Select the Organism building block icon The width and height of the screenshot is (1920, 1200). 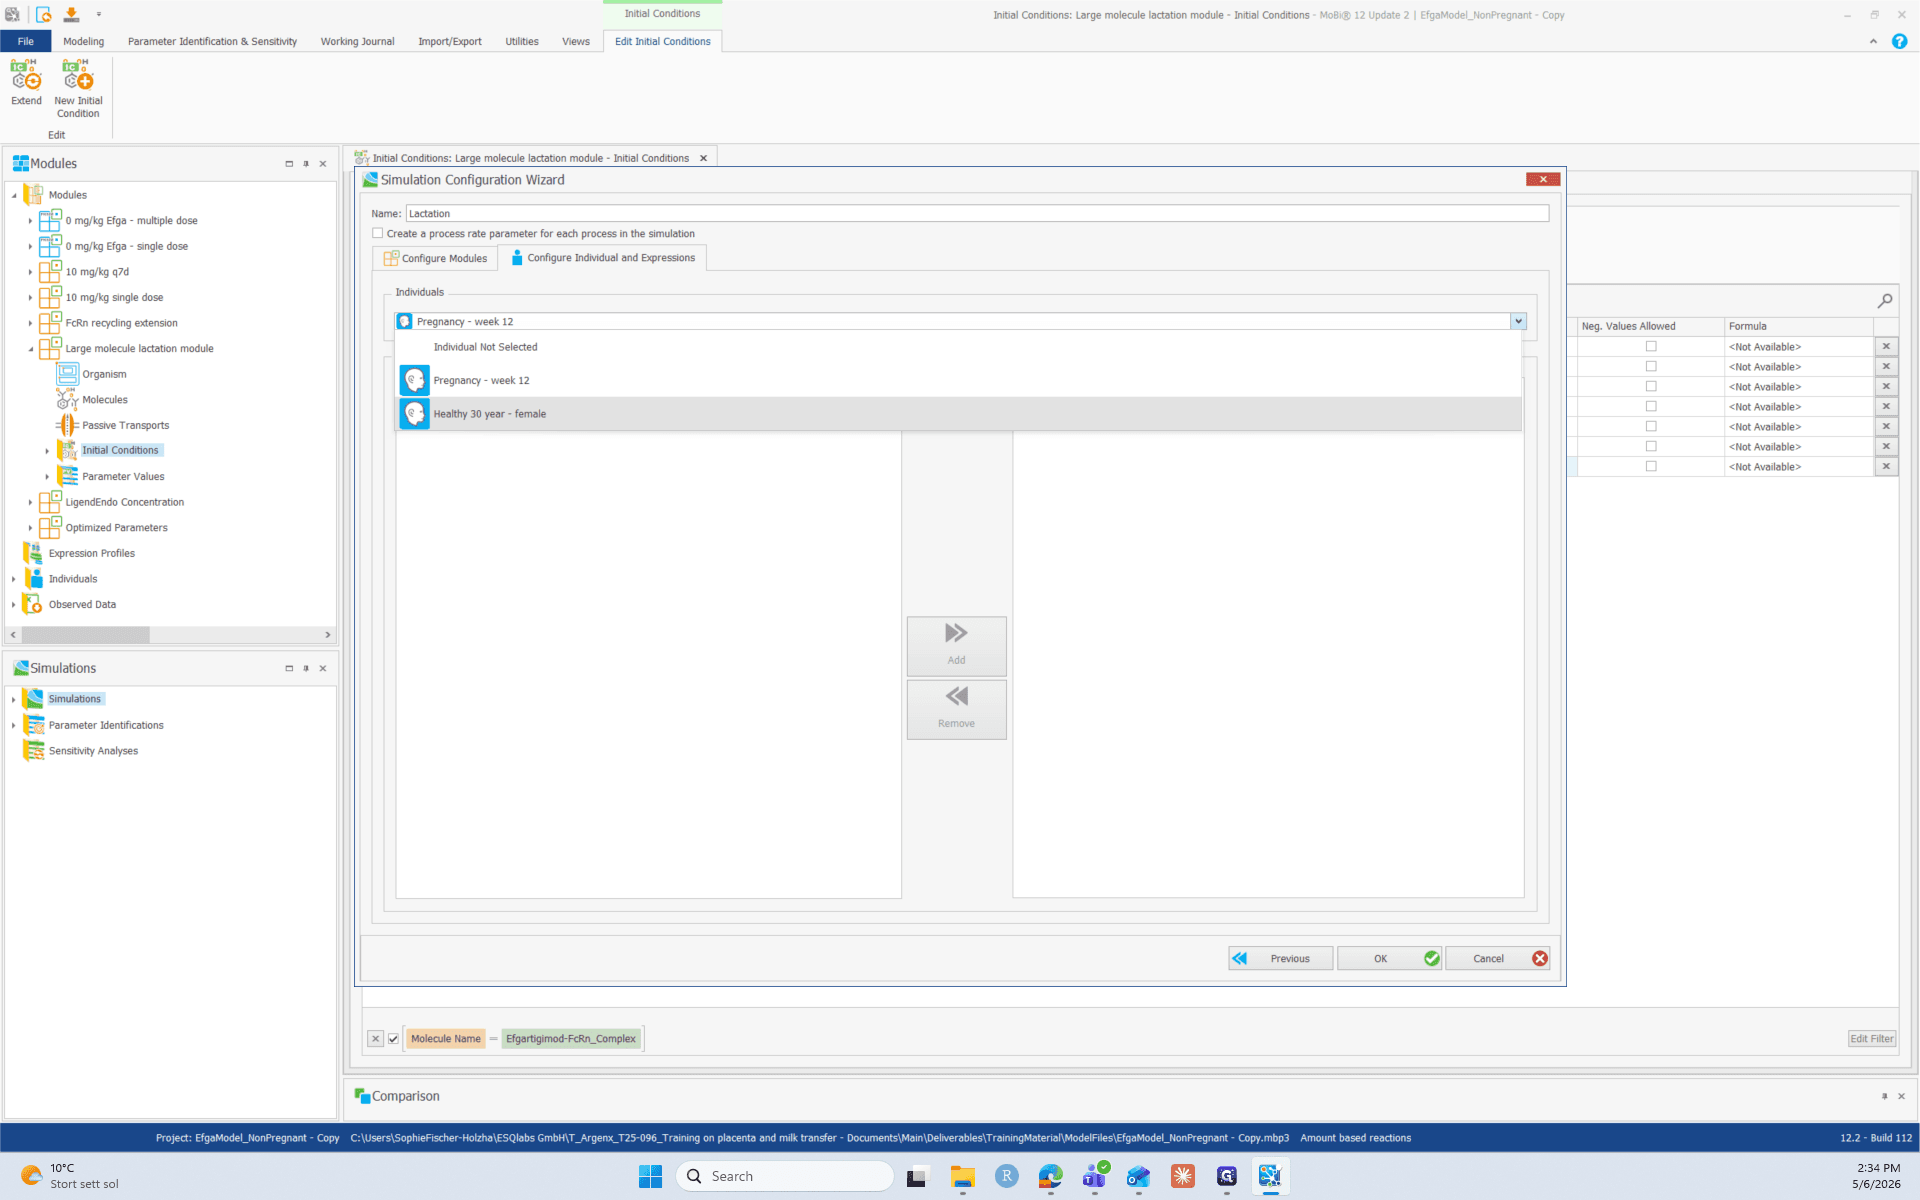pyautogui.click(x=67, y=374)
